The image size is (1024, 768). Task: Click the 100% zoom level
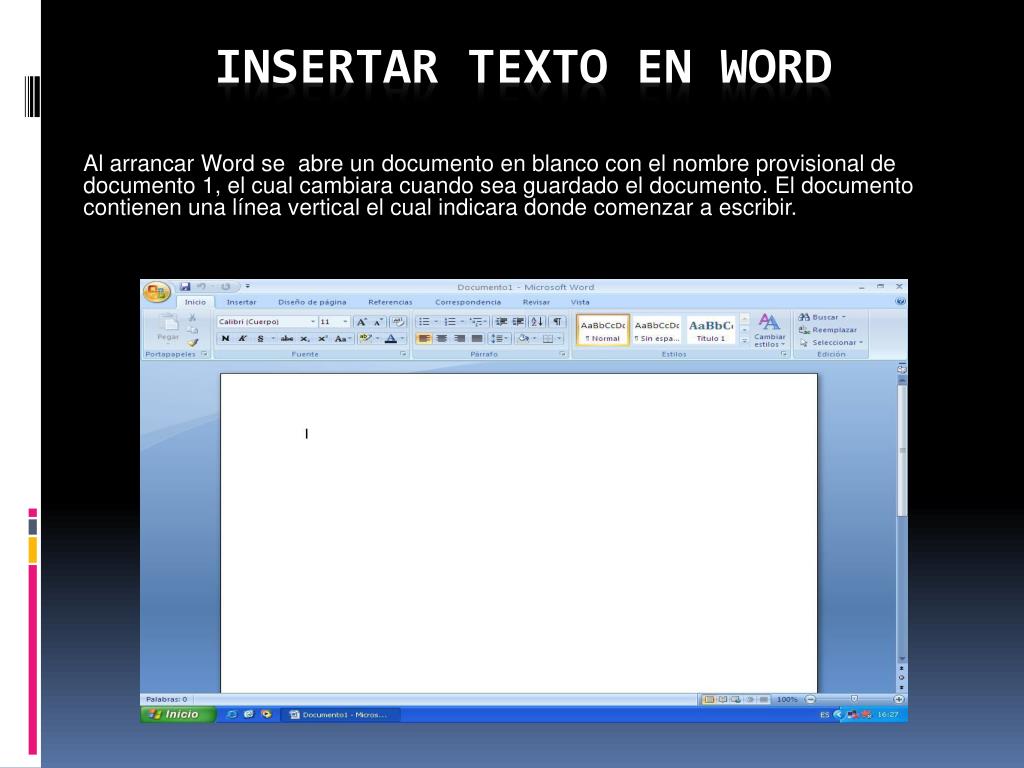(787, 699)
